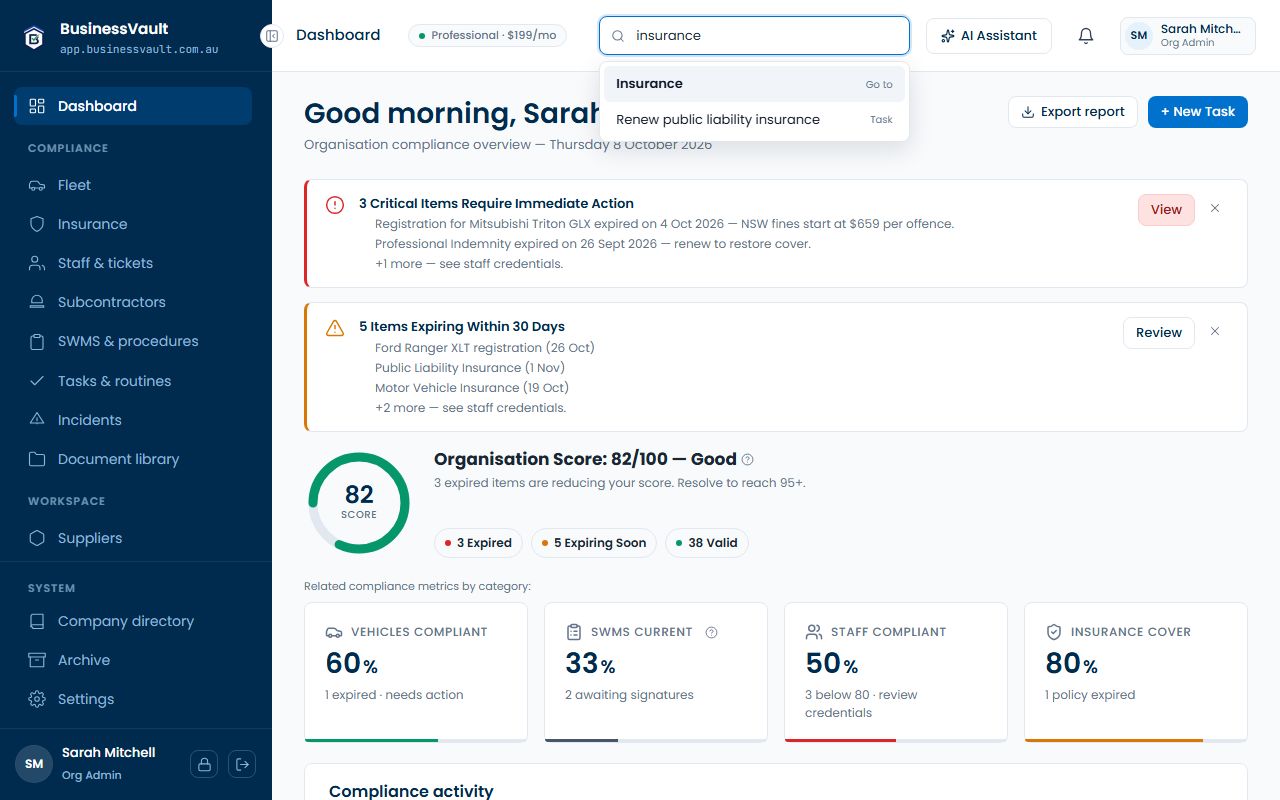
Task: Click Review on the expiring items alert
Action: click(1159, 333)
